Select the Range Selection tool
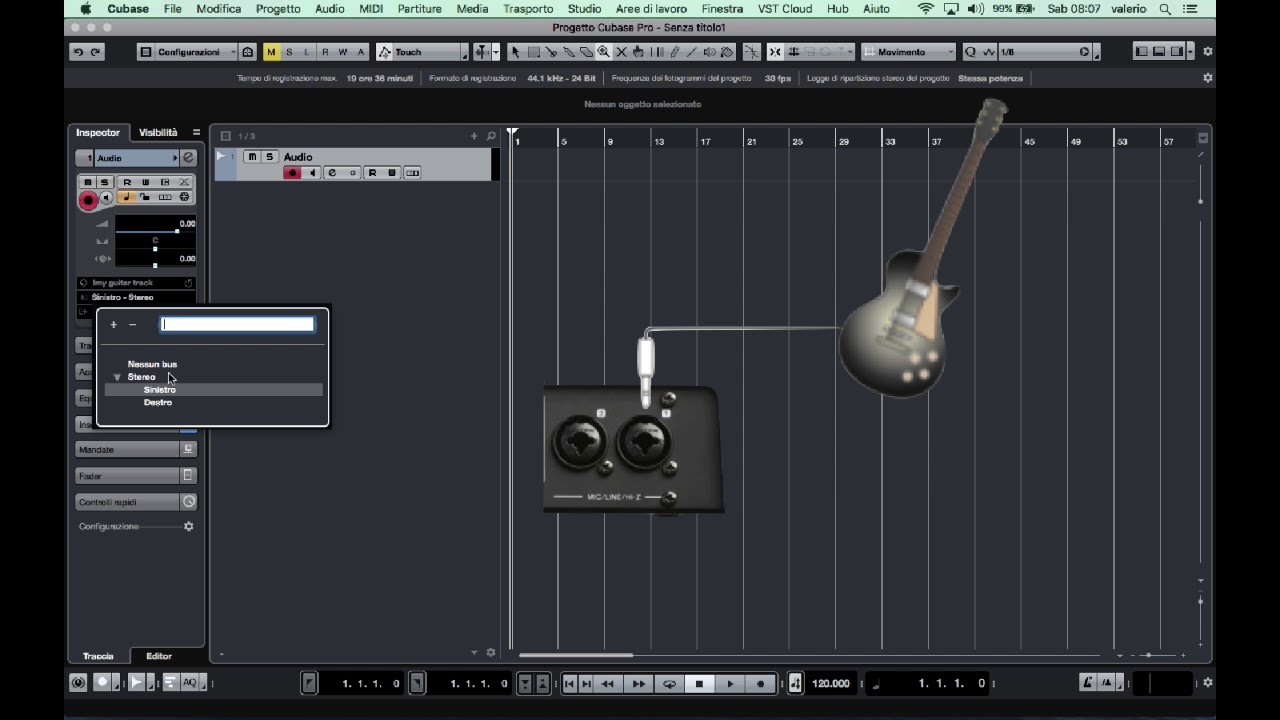1280x720 pixels. 533,52
